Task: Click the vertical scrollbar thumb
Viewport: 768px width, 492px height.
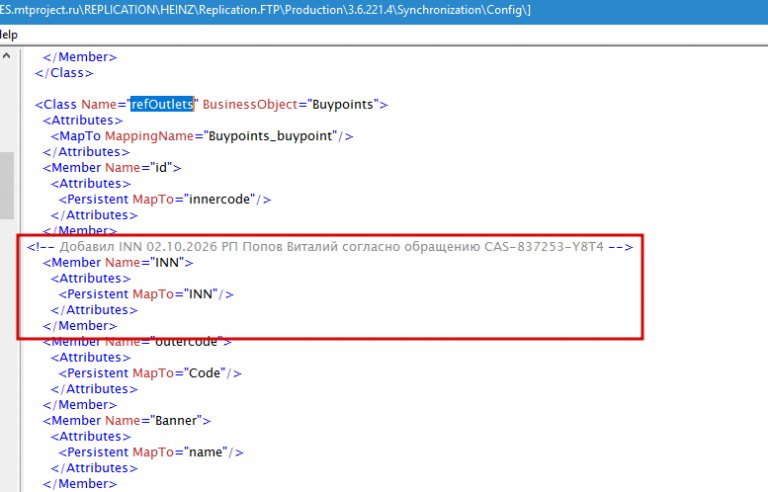Action: [6, 185]
